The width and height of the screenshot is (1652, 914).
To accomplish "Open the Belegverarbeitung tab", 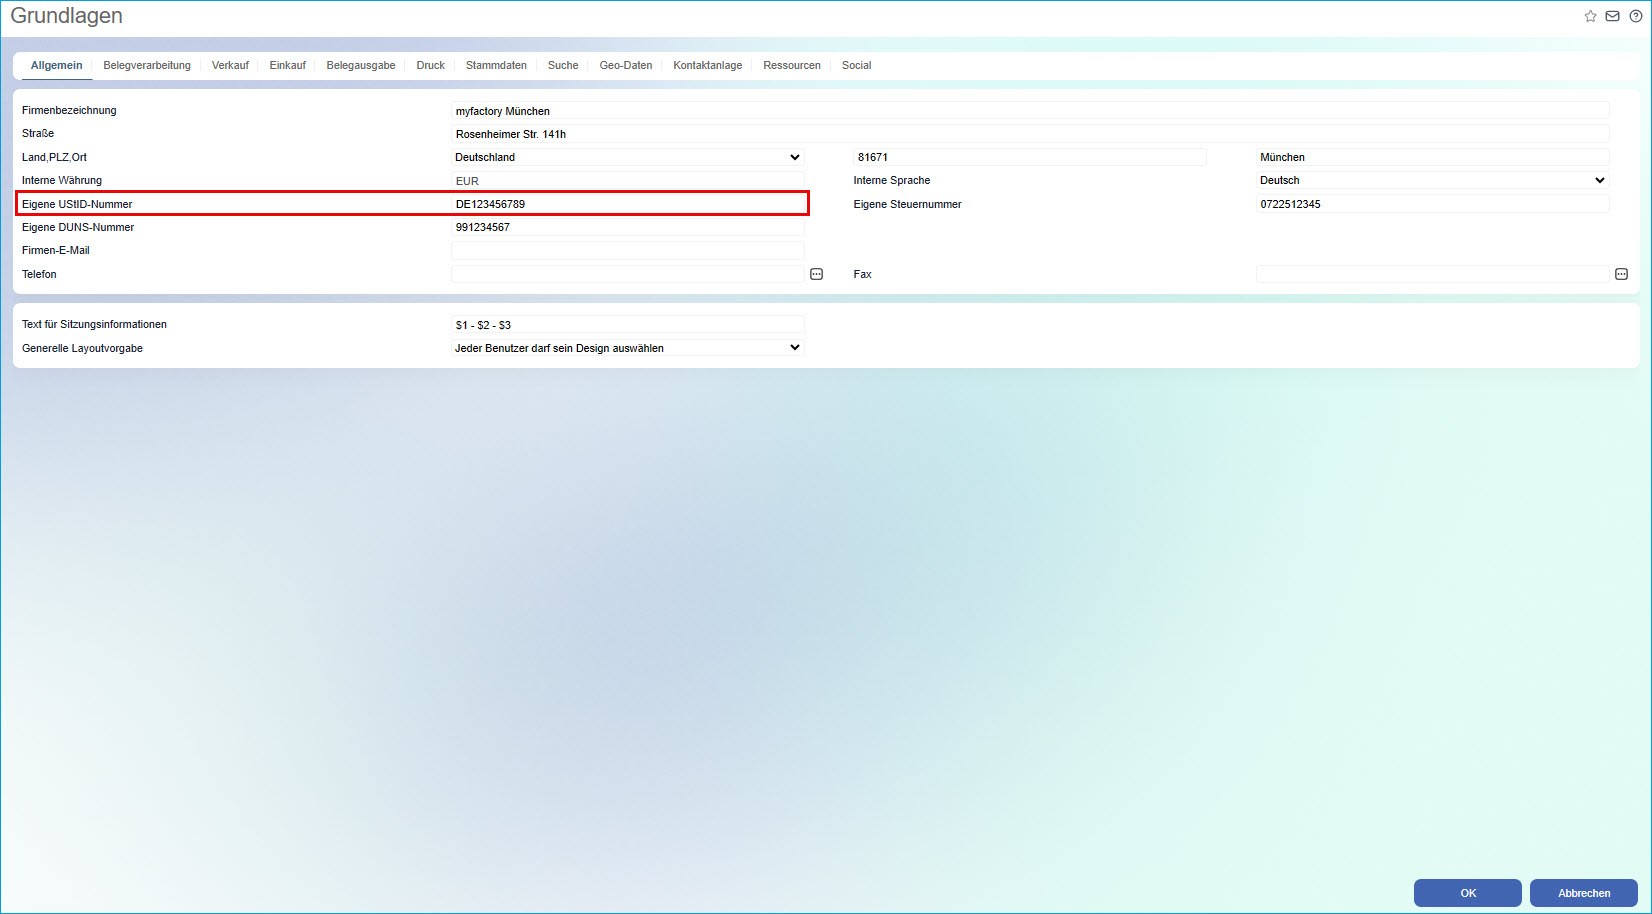I will tap(147, 65).
